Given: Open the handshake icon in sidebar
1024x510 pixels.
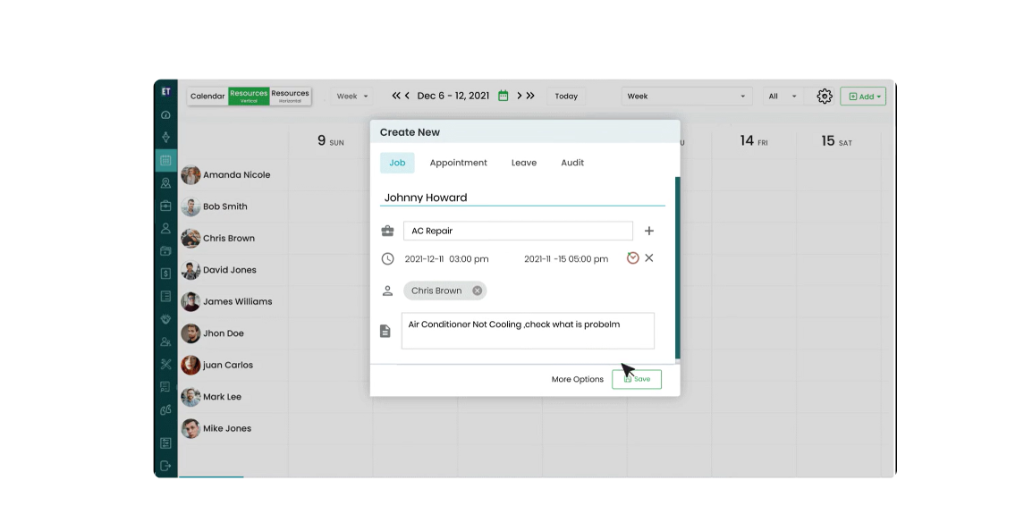Looking at the screenshot, I should pos(166,319).
